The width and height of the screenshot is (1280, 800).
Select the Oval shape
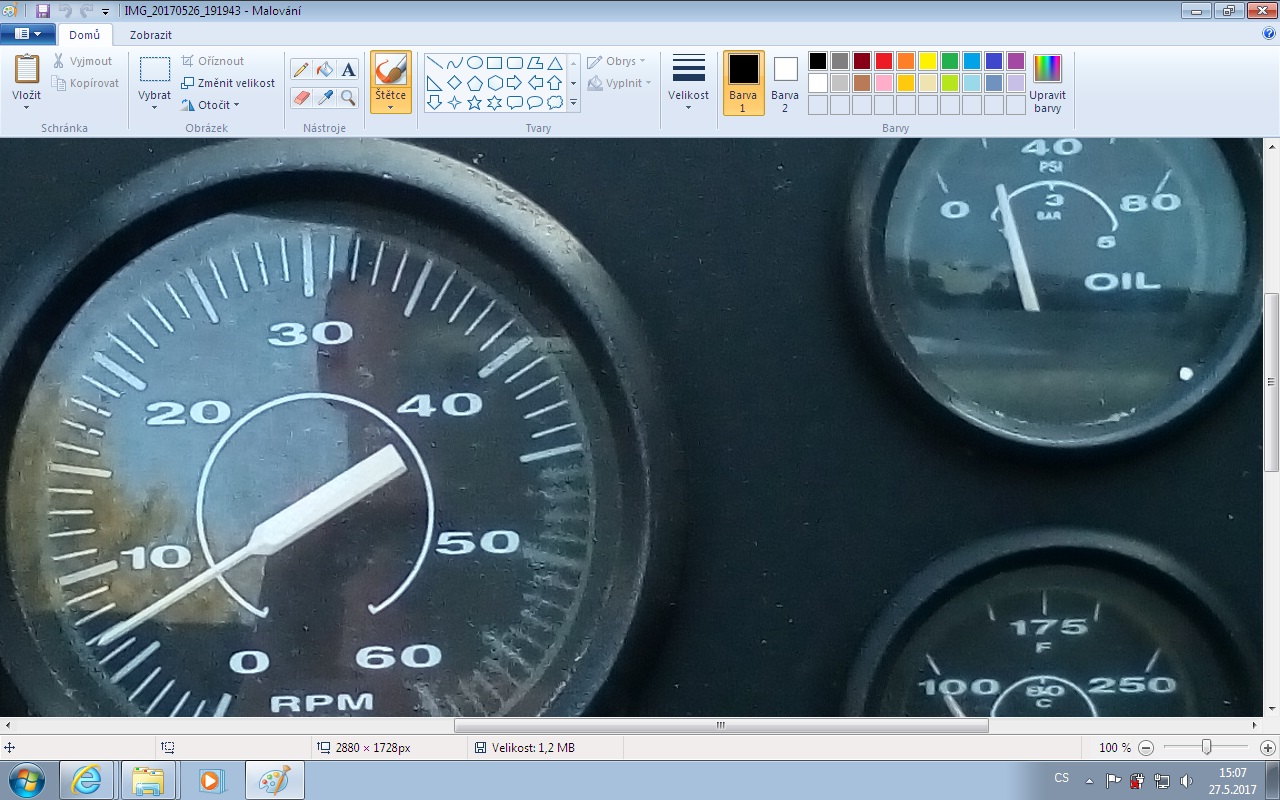[475, 63]
